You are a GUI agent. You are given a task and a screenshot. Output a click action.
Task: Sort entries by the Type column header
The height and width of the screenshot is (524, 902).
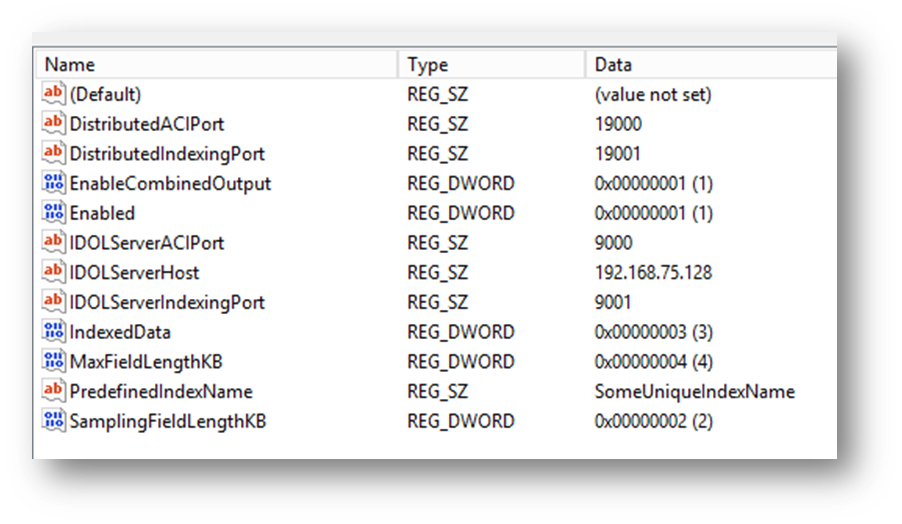(492, 64)
